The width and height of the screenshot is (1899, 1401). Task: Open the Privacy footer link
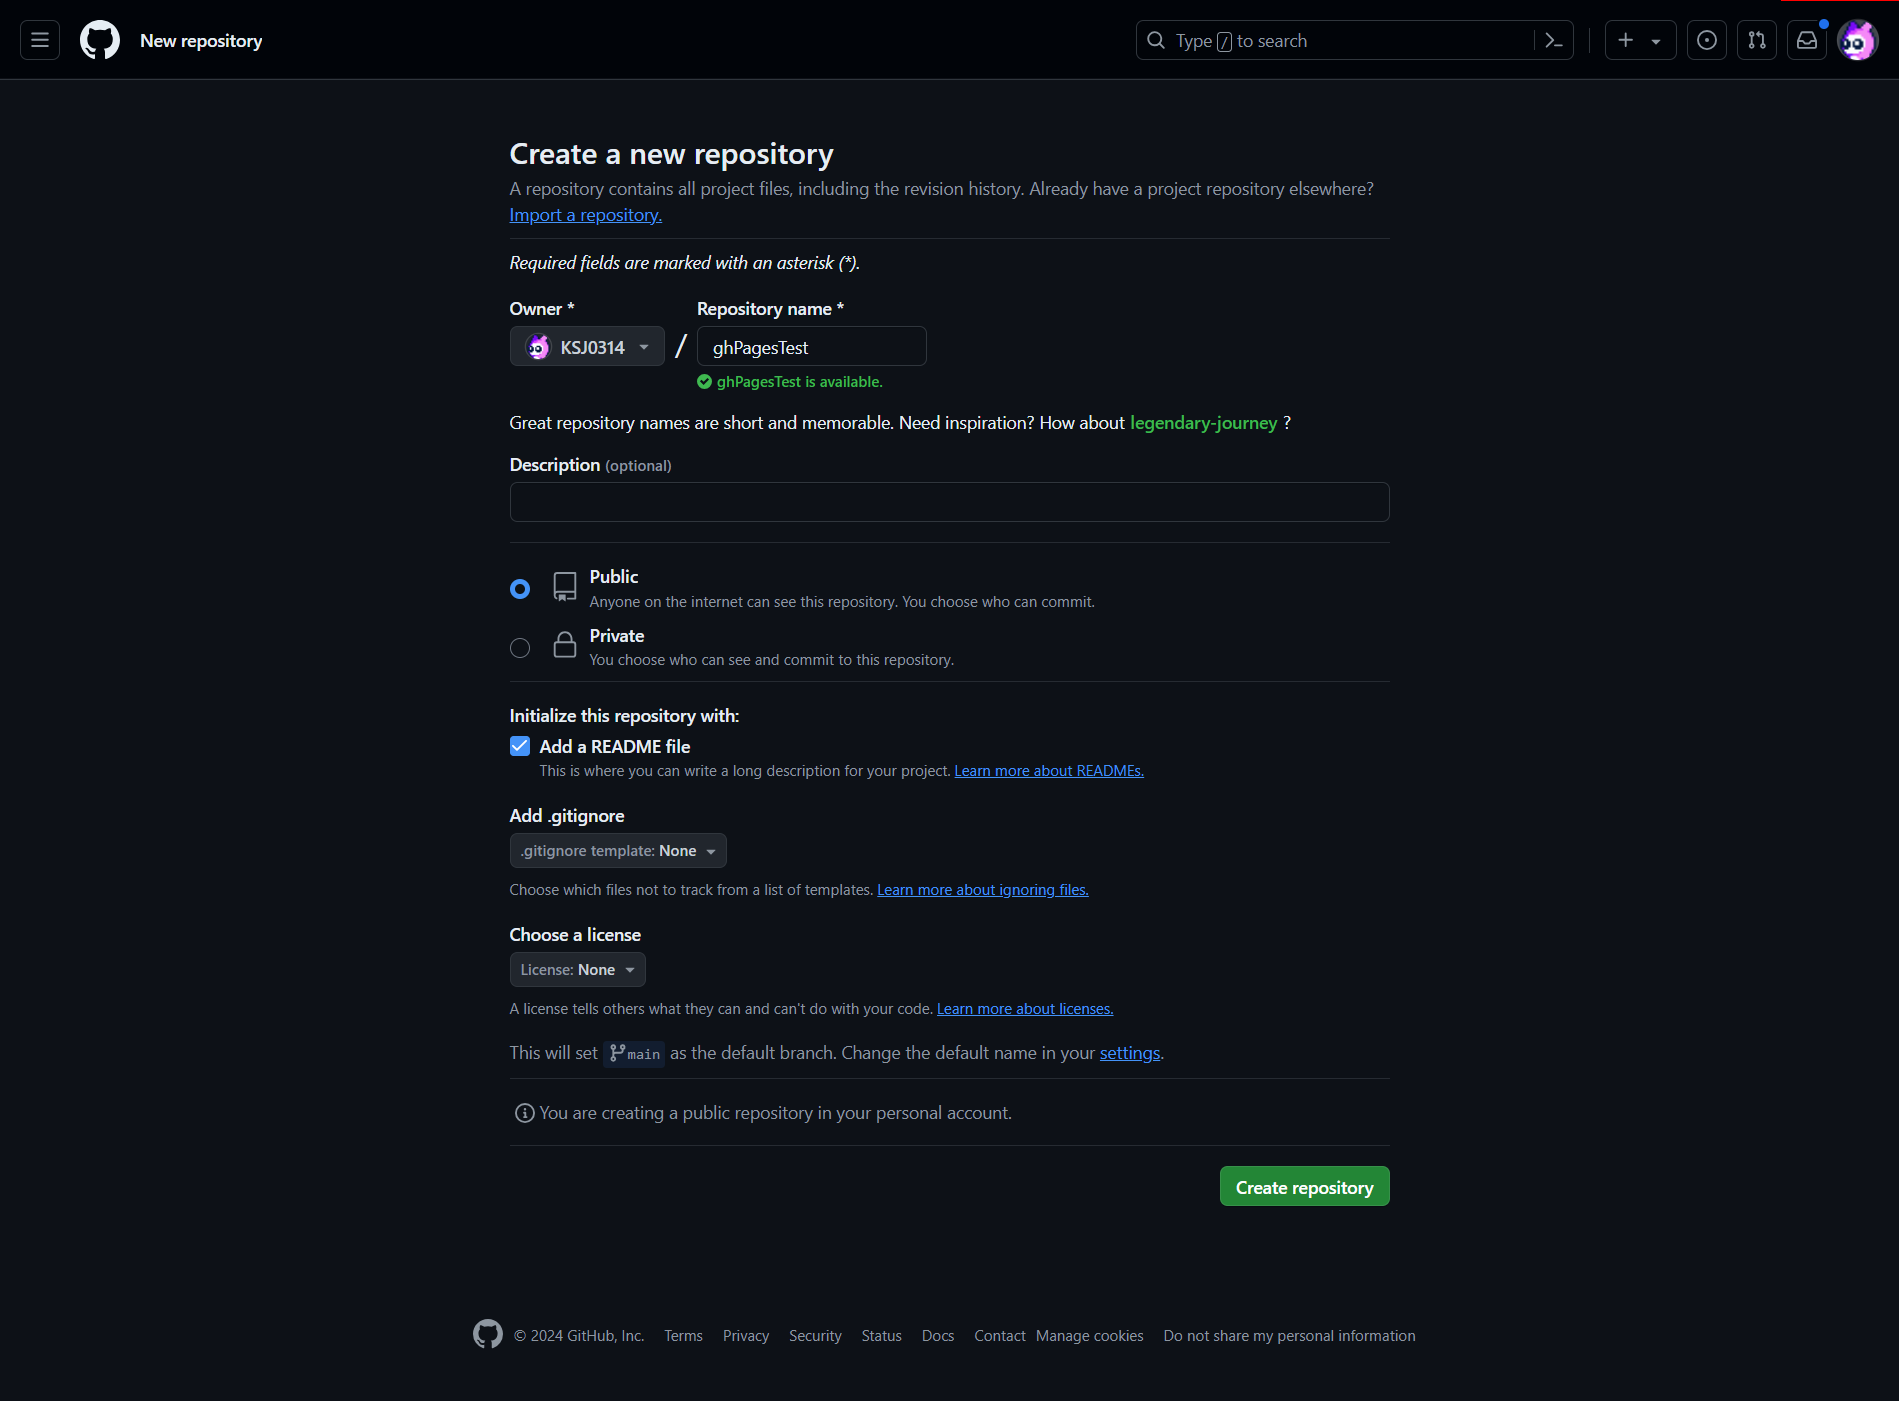[746, 1336]
